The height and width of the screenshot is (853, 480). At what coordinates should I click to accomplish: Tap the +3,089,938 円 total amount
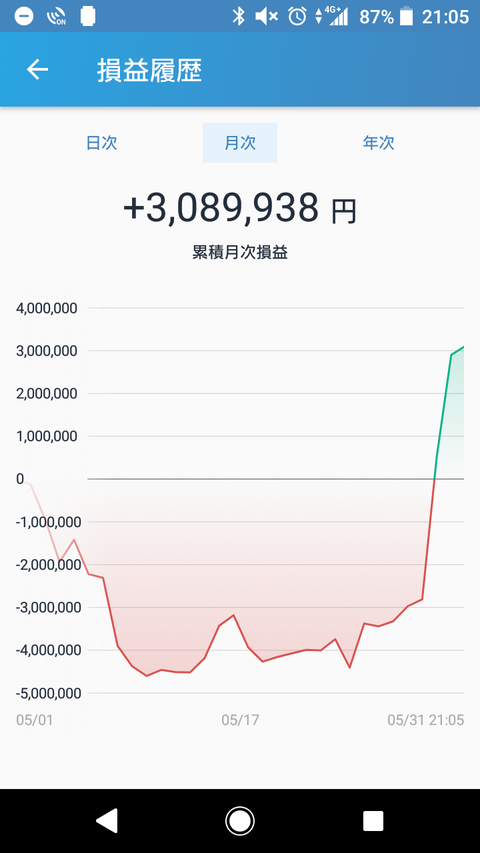point(239,208)
